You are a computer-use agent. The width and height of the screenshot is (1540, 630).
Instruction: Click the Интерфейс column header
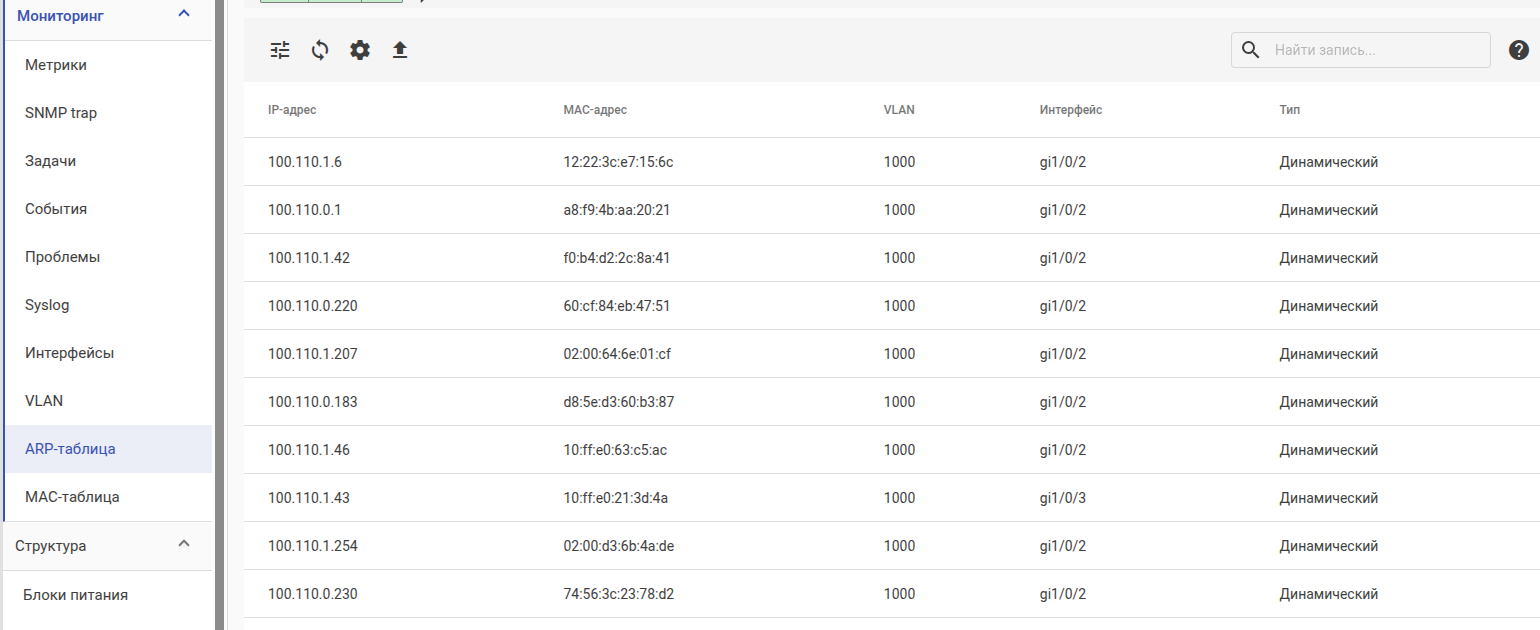click(1070, 110)
